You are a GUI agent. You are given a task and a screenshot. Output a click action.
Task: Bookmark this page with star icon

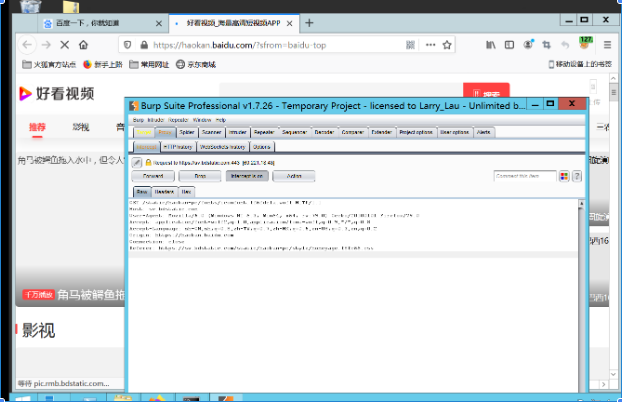click(447, 45)
